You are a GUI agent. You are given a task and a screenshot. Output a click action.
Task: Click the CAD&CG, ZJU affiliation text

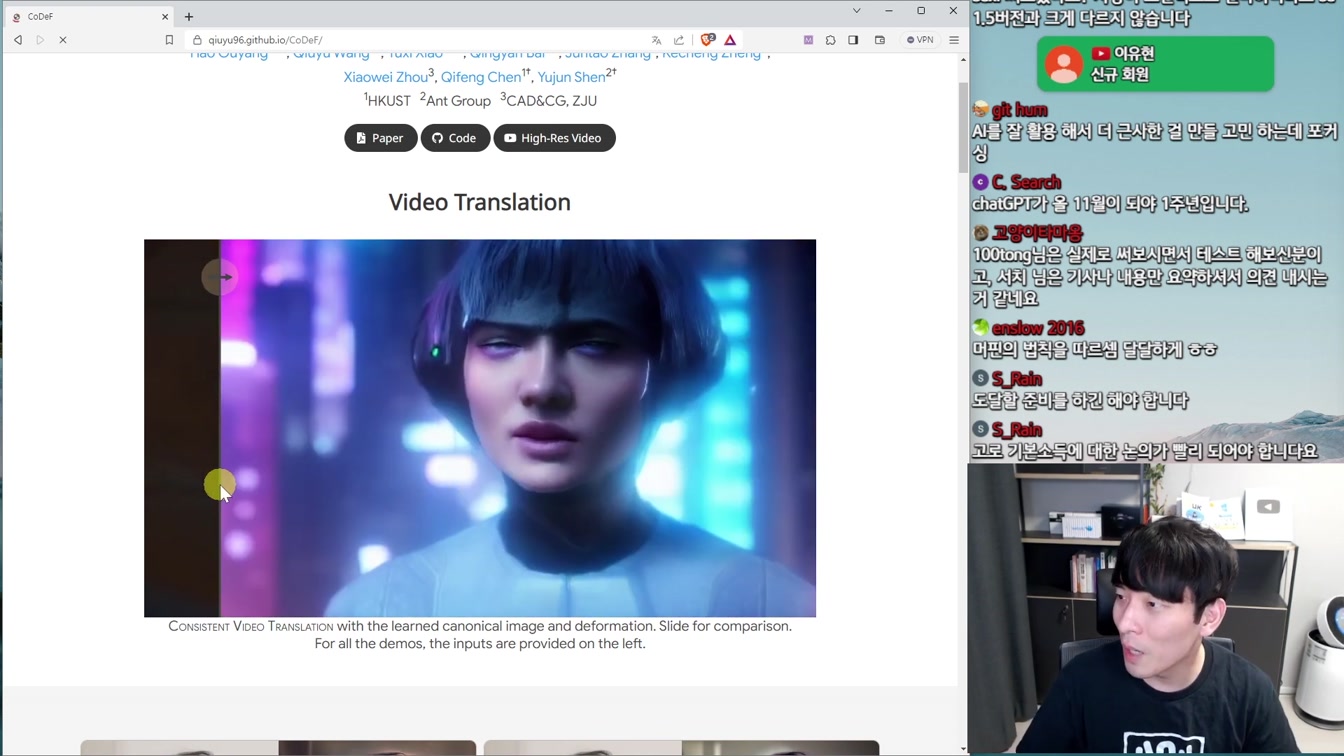(549, 101)
